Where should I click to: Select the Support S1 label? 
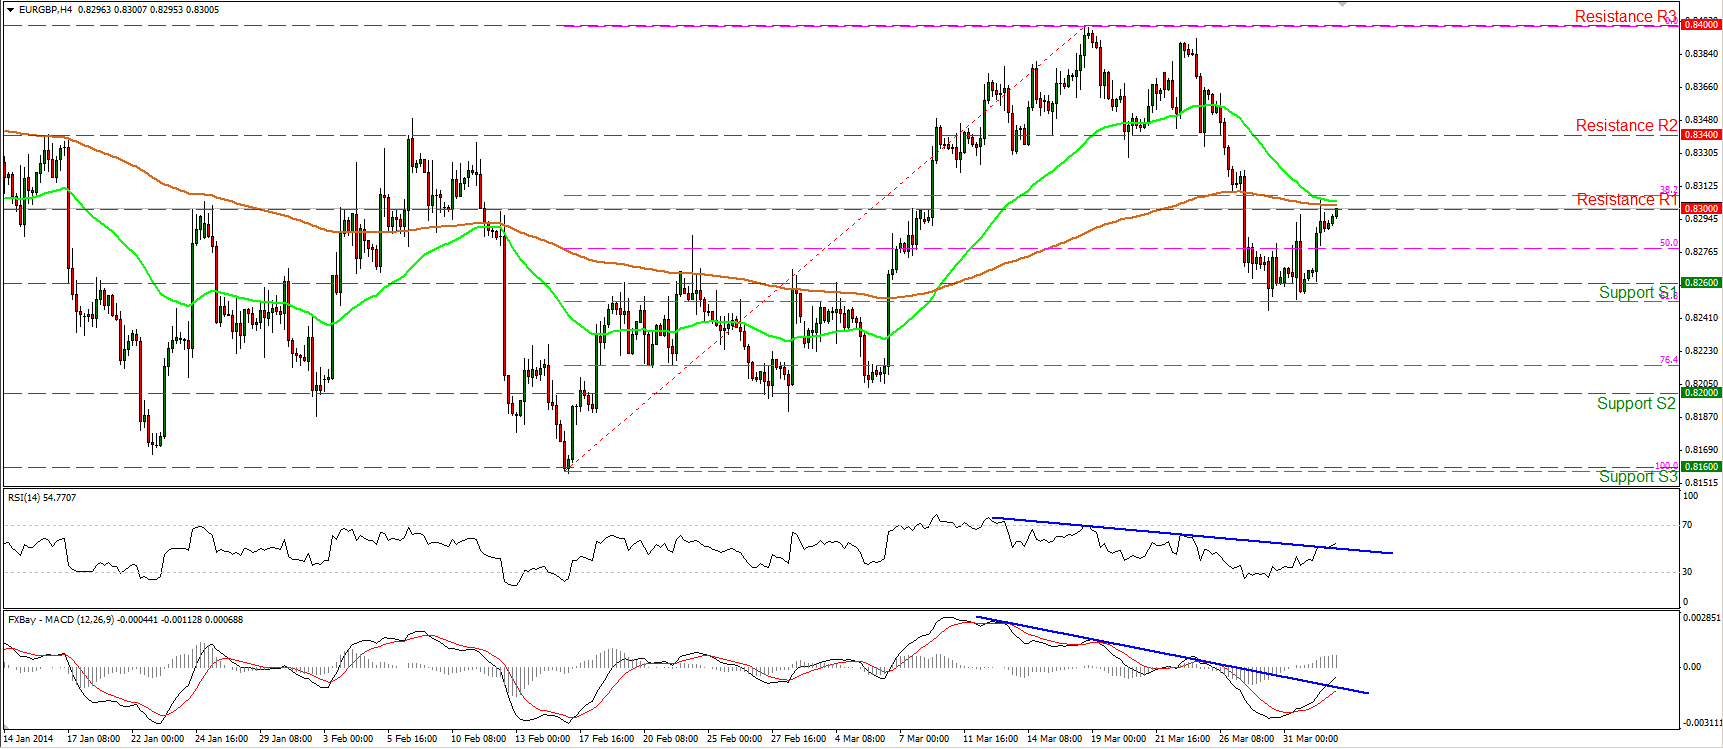point(1637,293)
